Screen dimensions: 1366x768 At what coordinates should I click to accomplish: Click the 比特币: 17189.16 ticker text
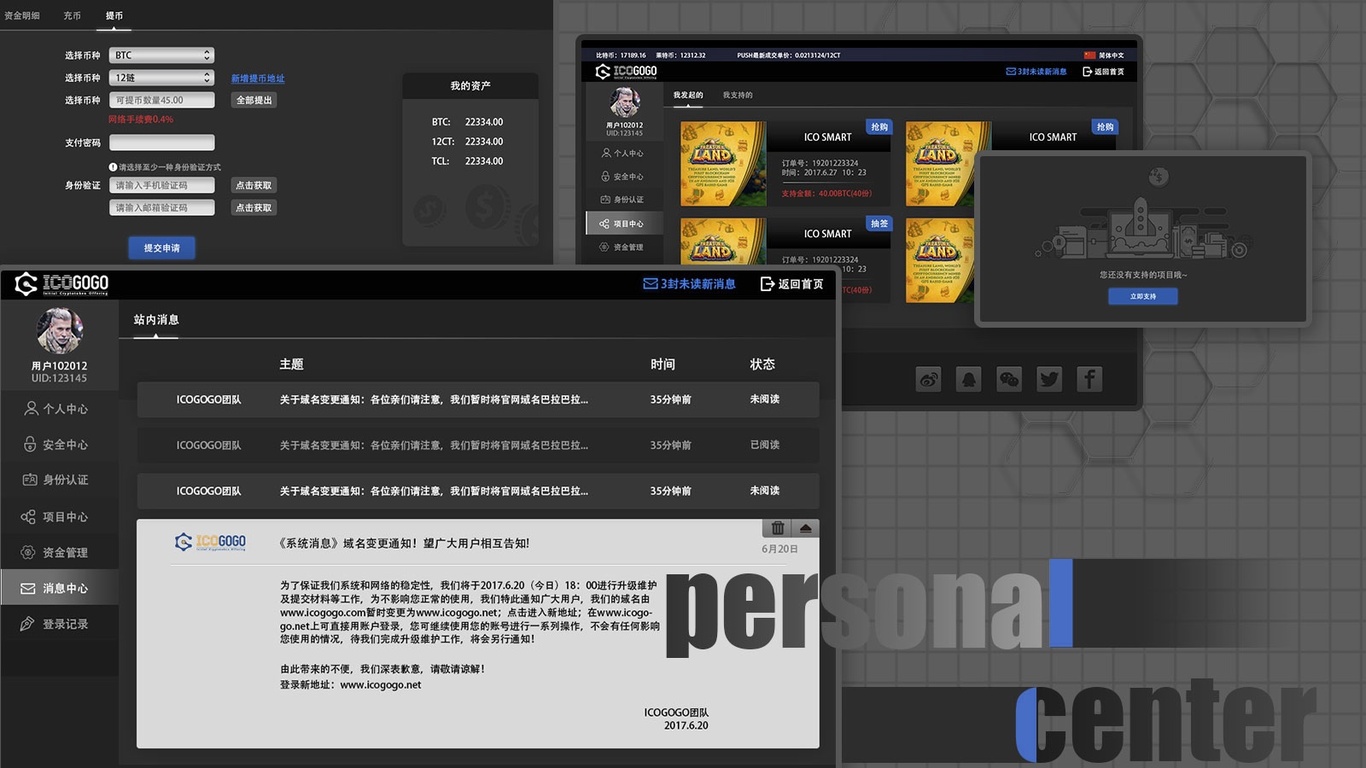(620, 55)
